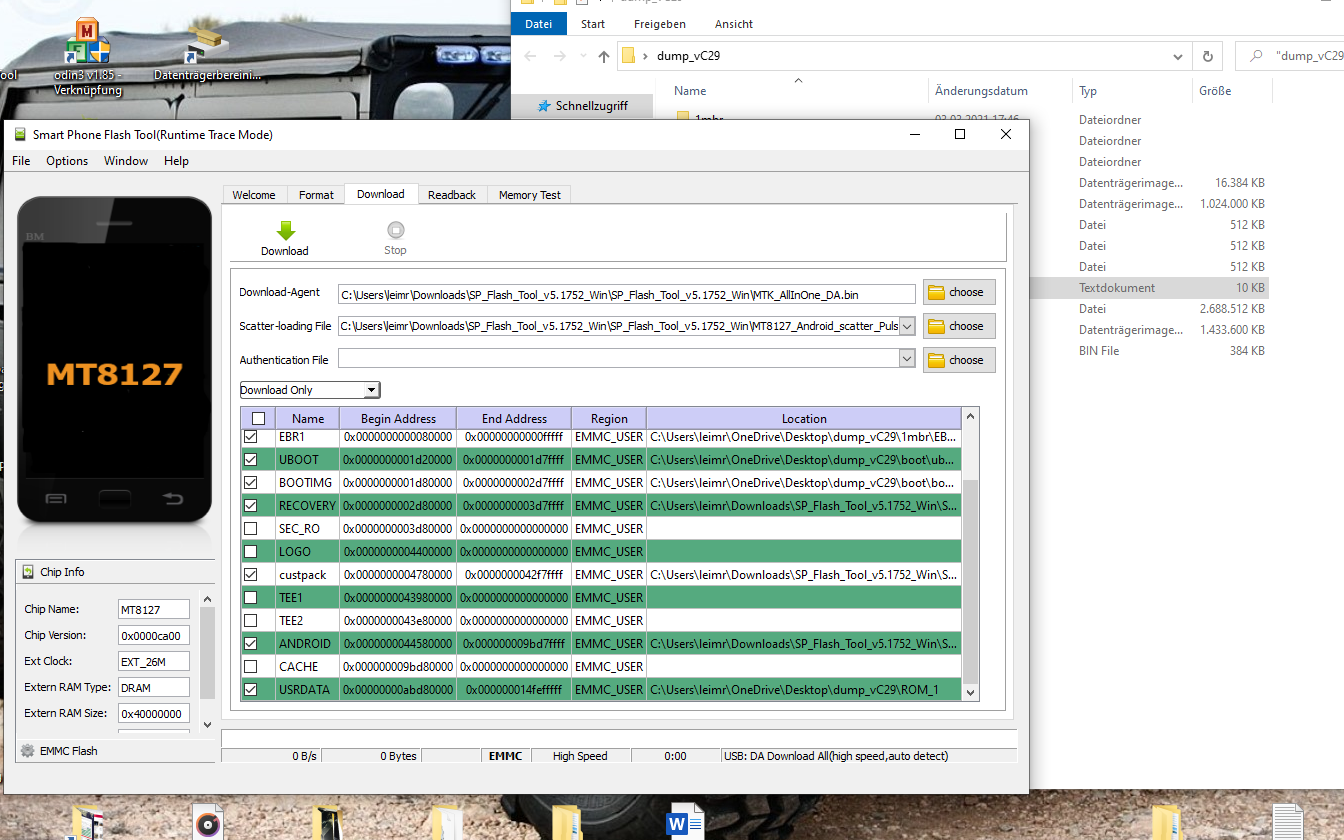Screen dimensions: 1344x840
Task: Select the Textdokument 10 KB row in Explorer
Action: [x=1150, y=288]
